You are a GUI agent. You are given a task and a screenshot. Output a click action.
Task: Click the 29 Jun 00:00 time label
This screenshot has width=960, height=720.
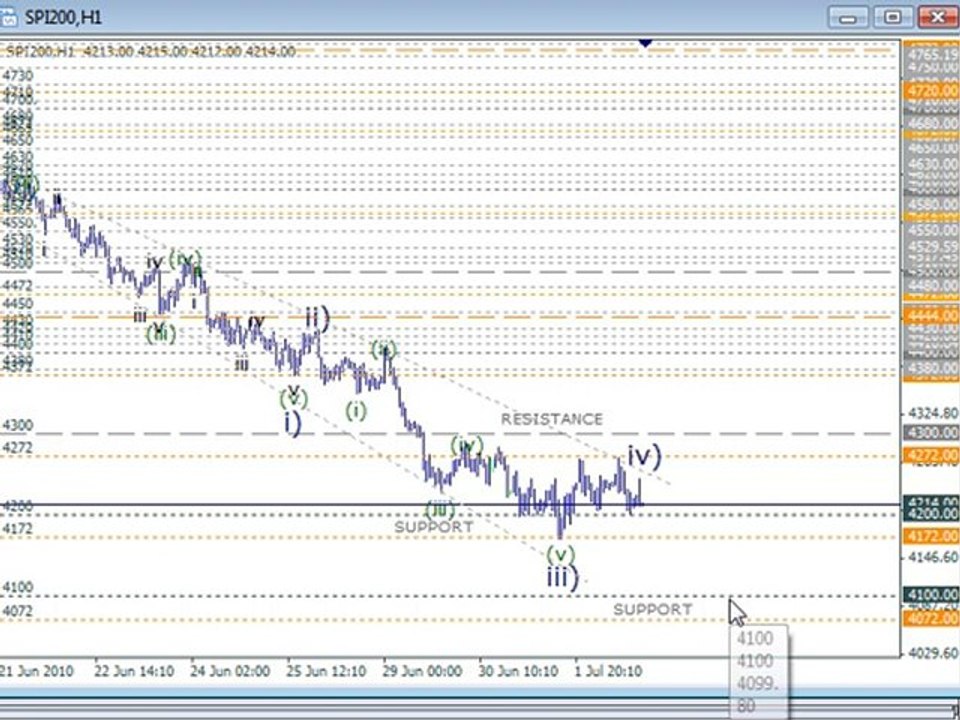[422, 671]
